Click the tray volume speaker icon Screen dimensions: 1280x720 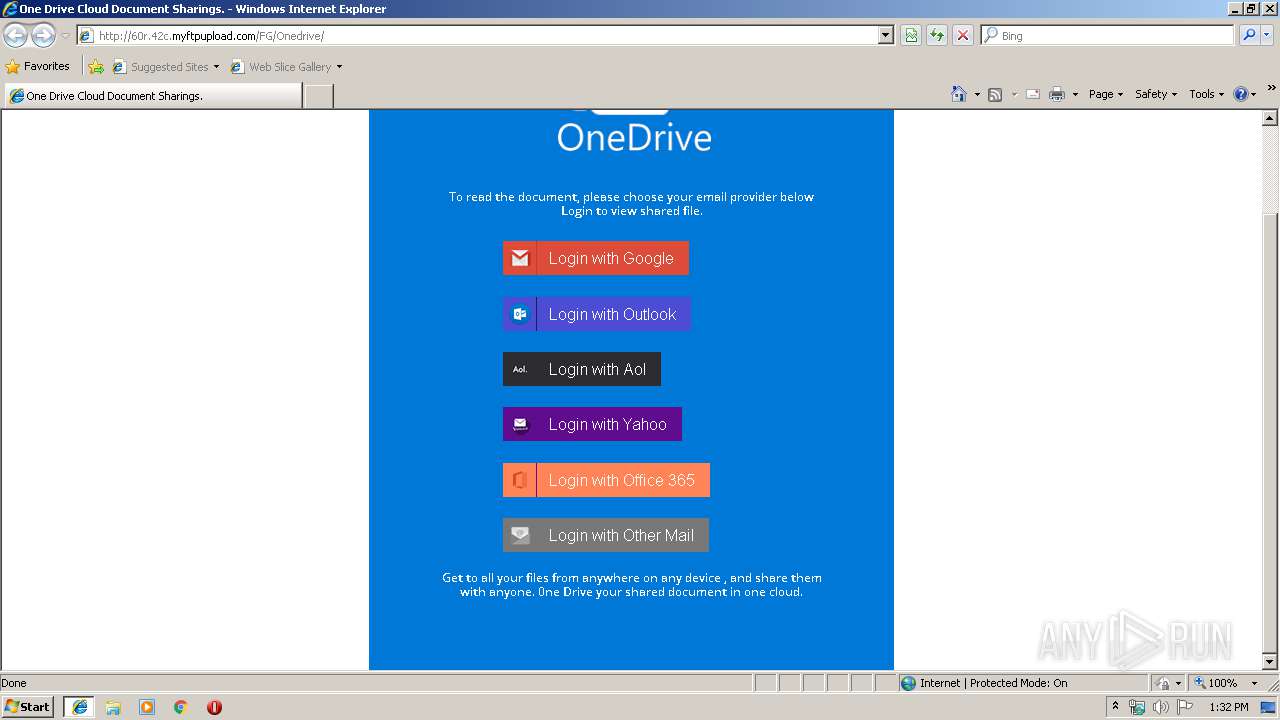pyautogui.click(x=1161, y=707)
